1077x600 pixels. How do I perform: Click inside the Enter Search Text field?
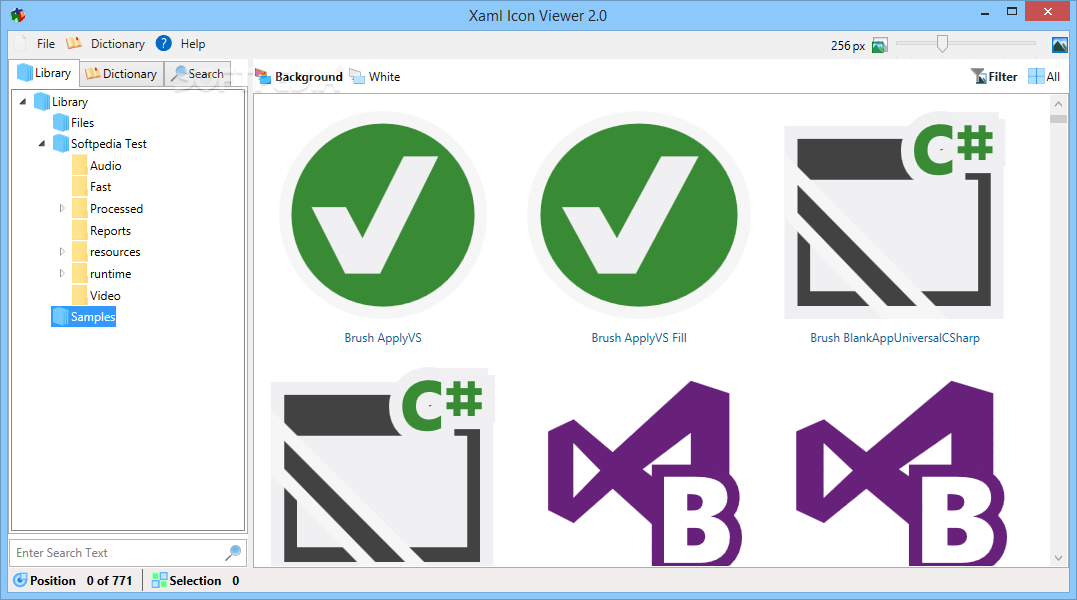(x=110, y=552)
